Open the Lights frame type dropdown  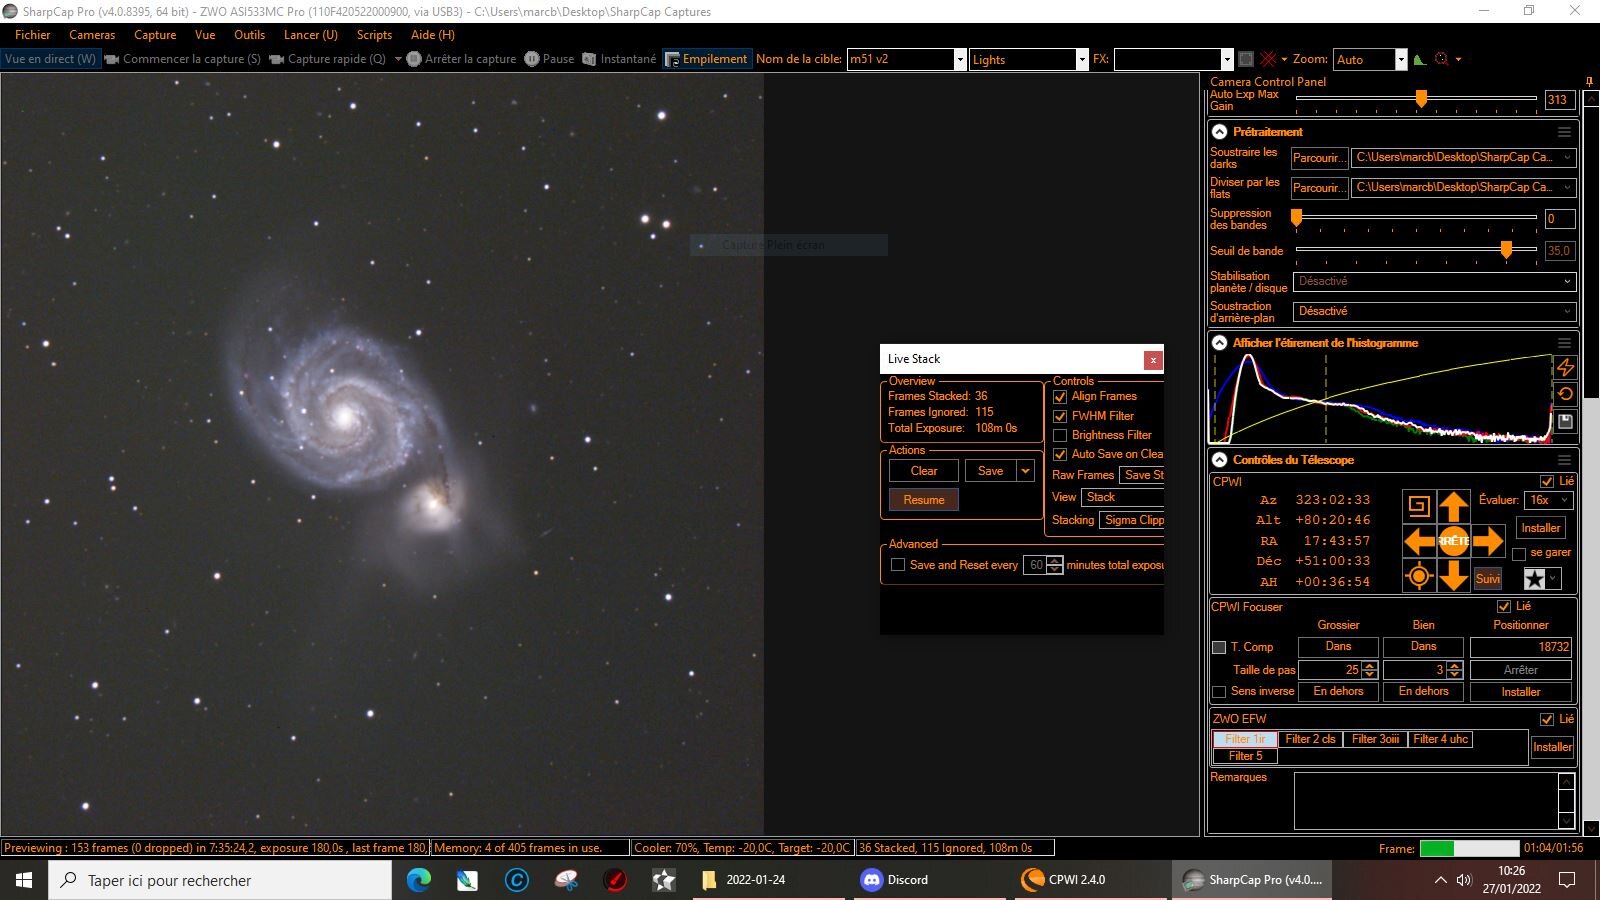coord(1082,59)
